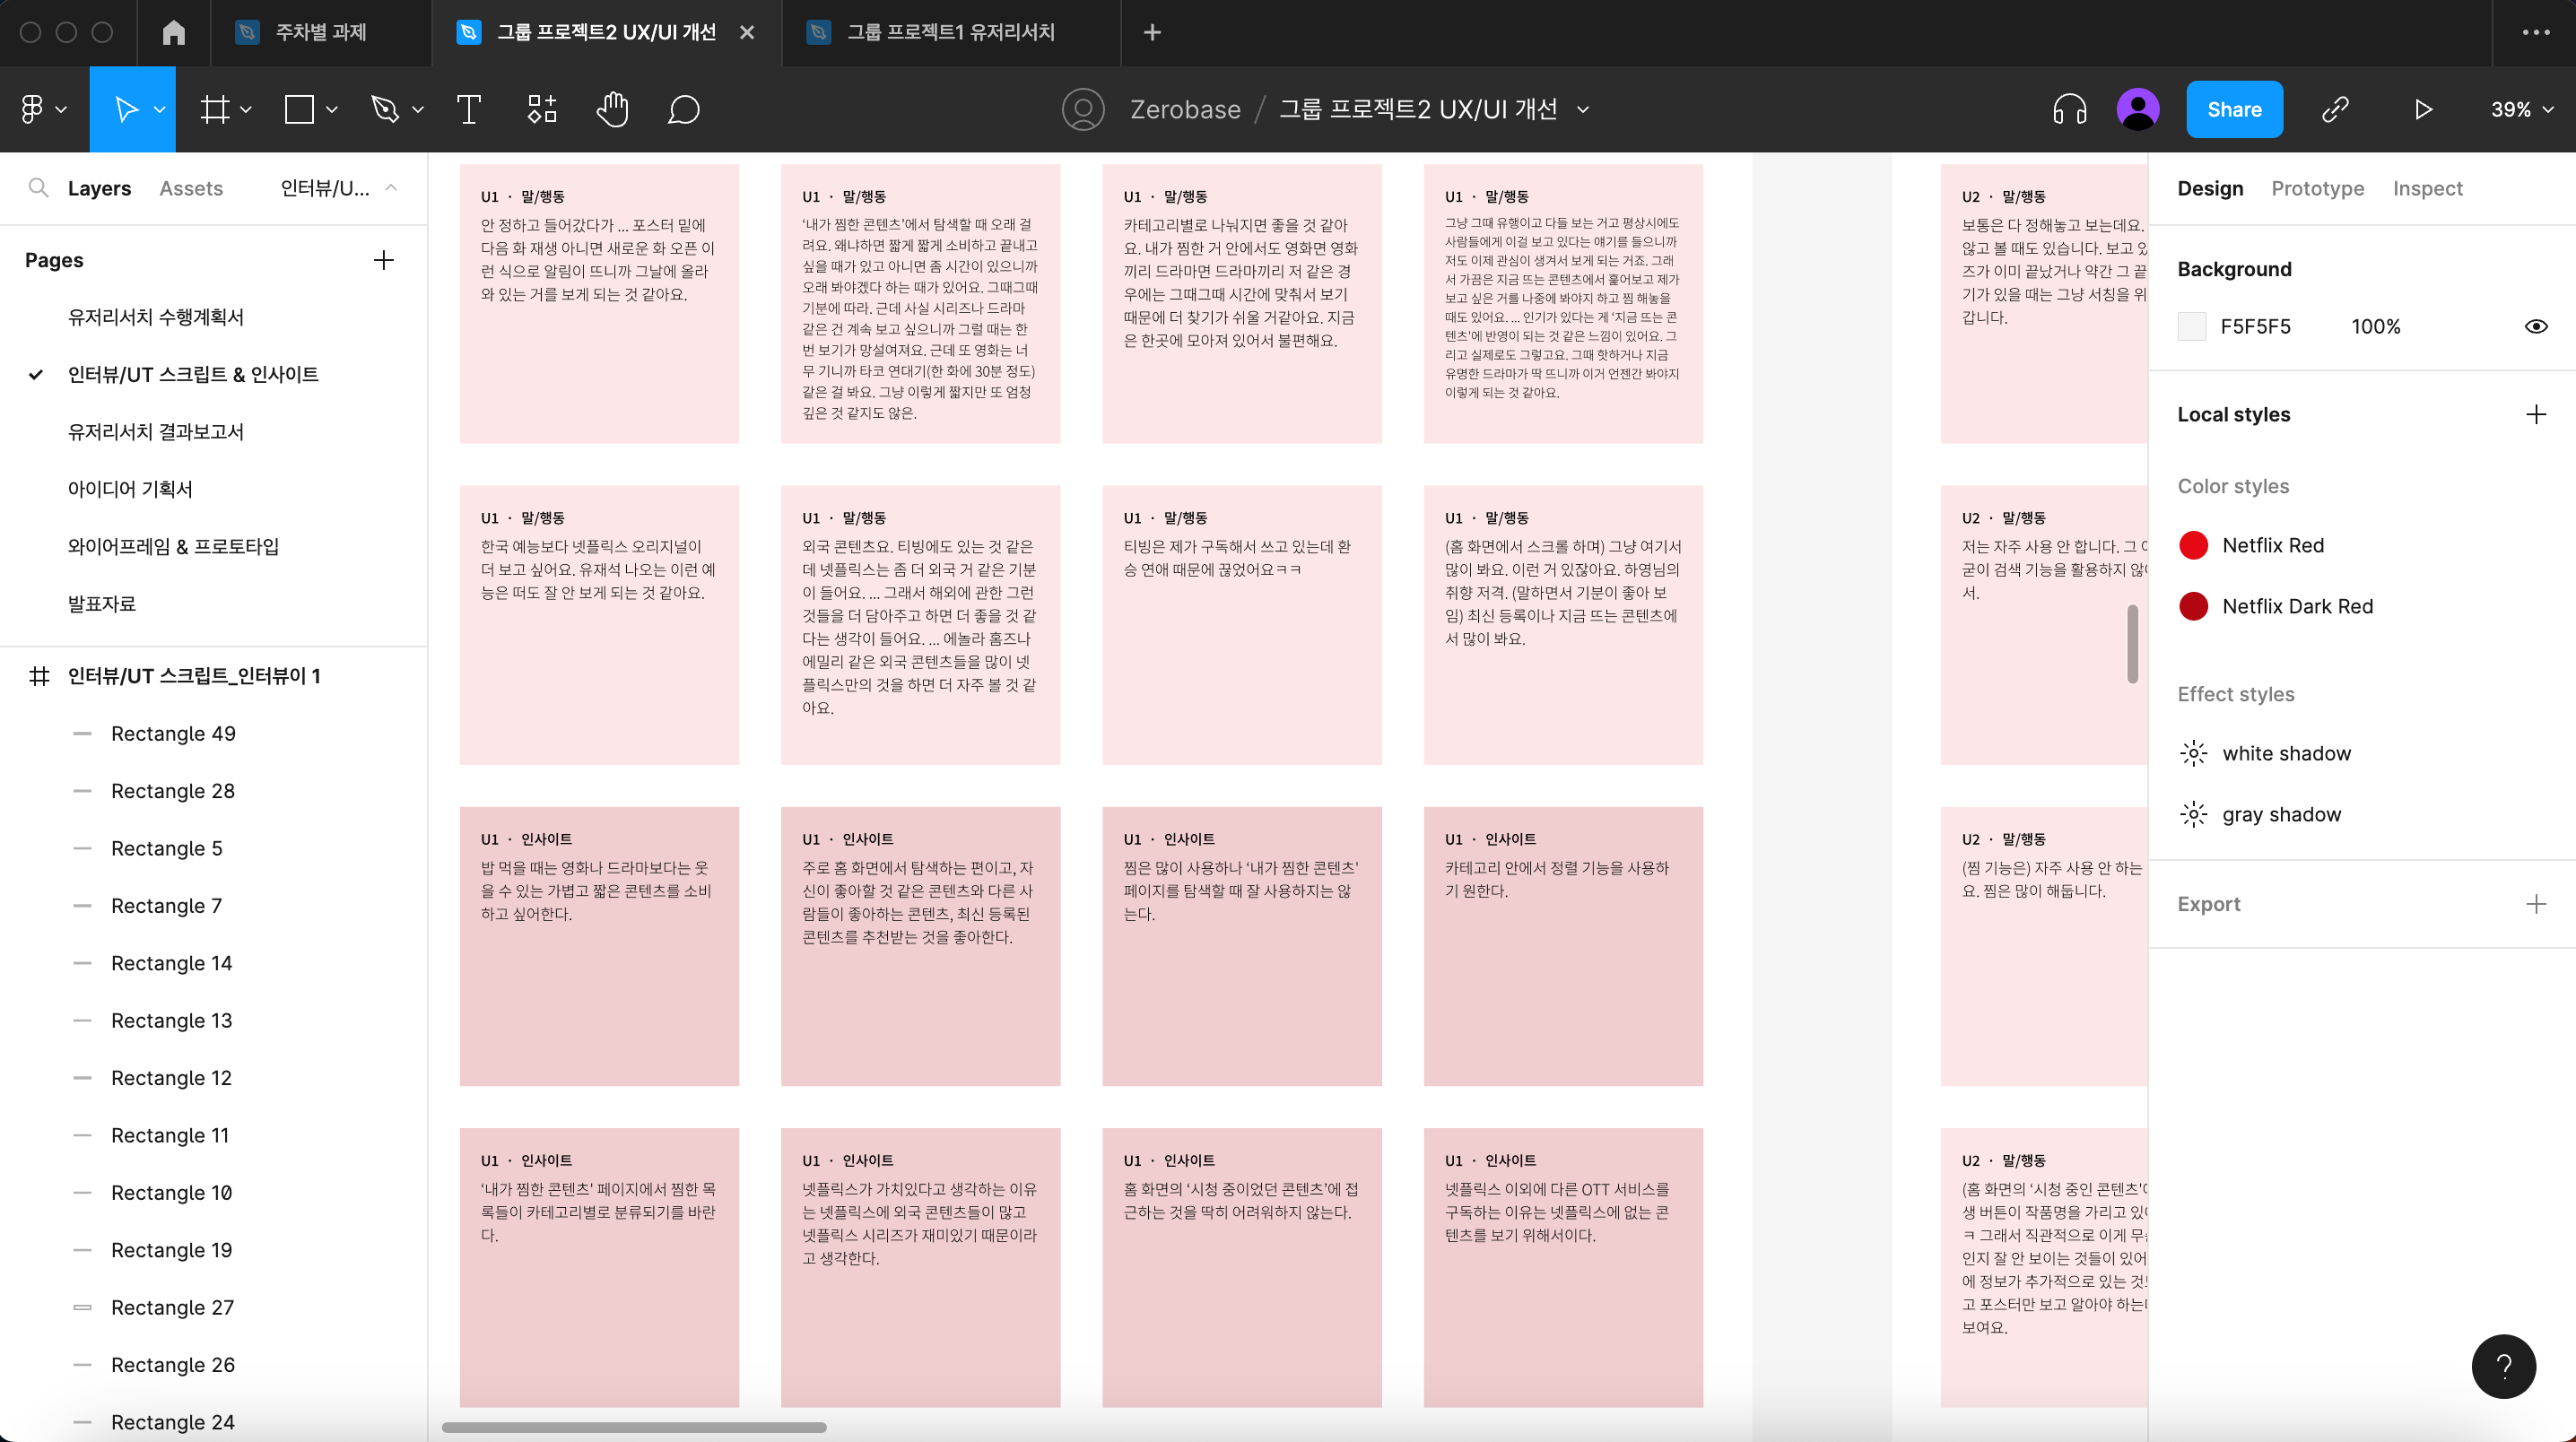
Task: Click the F5F5F5 background color swatch
Action: click(x=2192, y=326)
